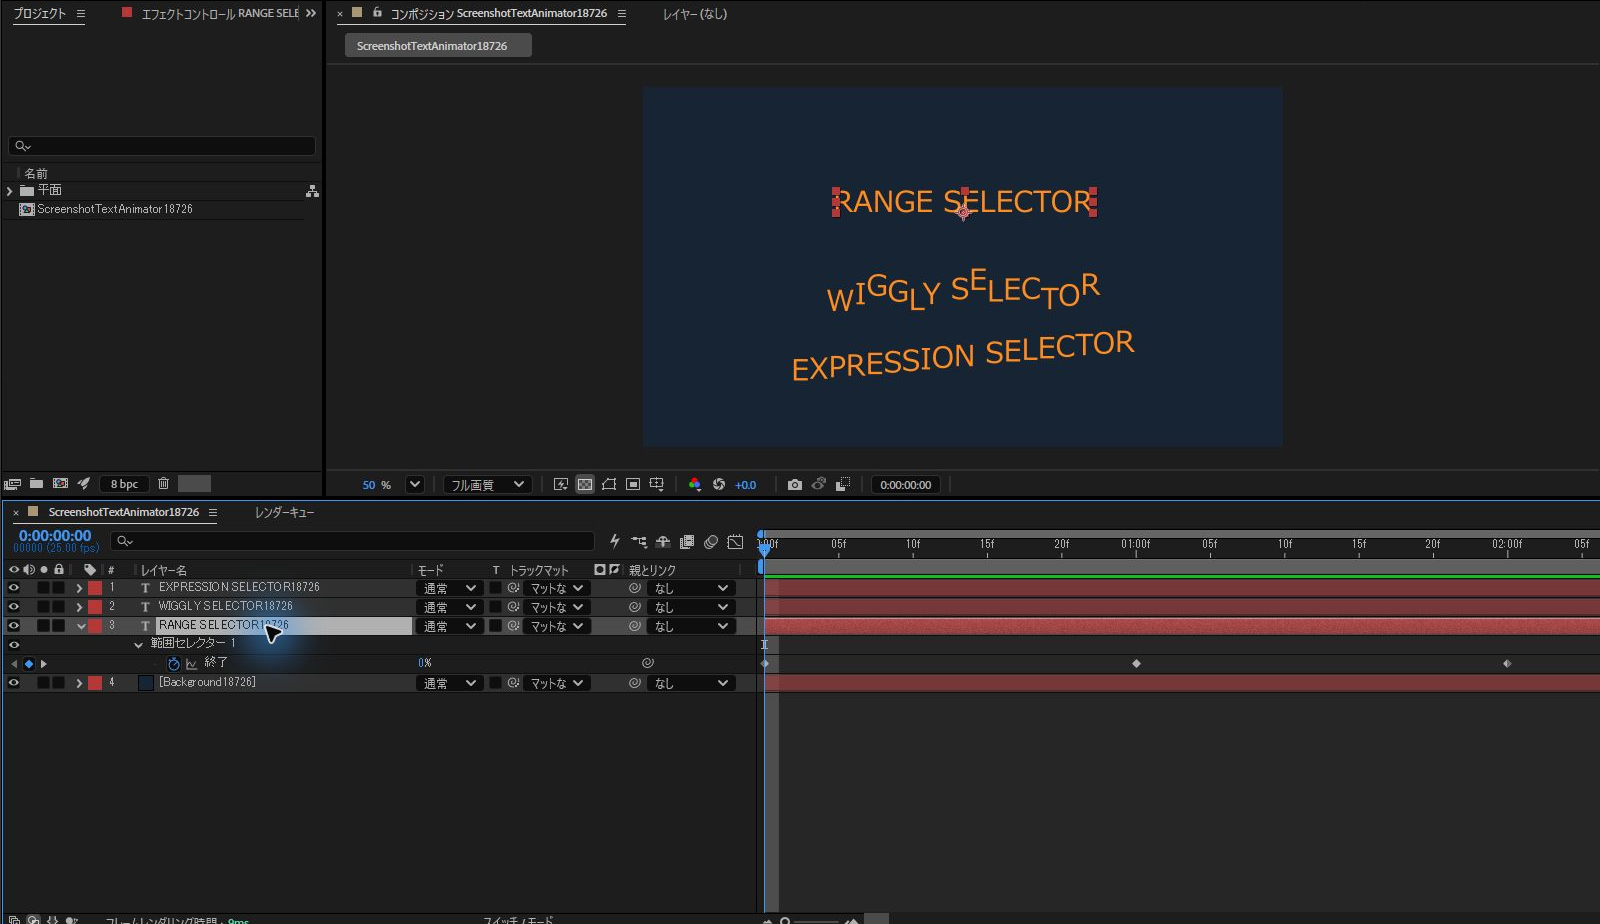The height and width of the screenshot is (924, 1600).
Task: Switch to レンダーキュー tab
Action: coord(284,512)
